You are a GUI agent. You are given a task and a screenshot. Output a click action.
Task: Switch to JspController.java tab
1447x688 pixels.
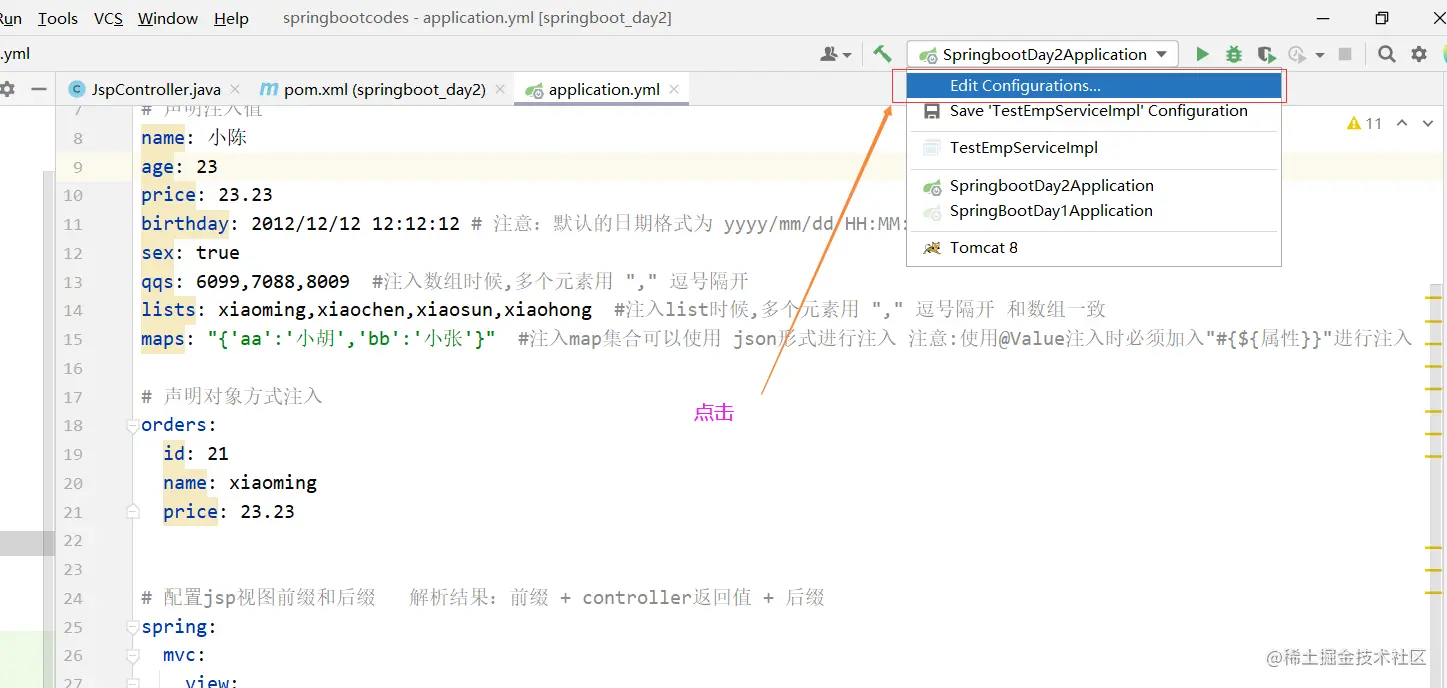[155, 89]
